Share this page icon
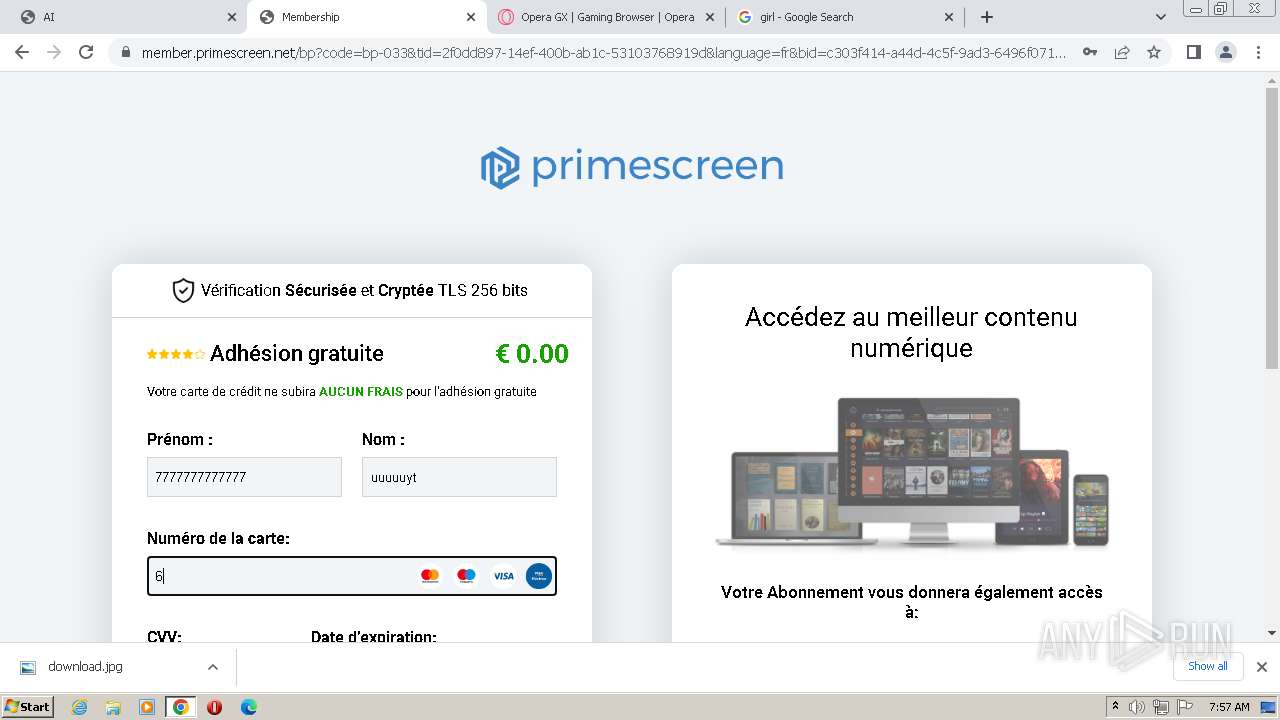1280x720 pixels. click(x=1122, y=52)
